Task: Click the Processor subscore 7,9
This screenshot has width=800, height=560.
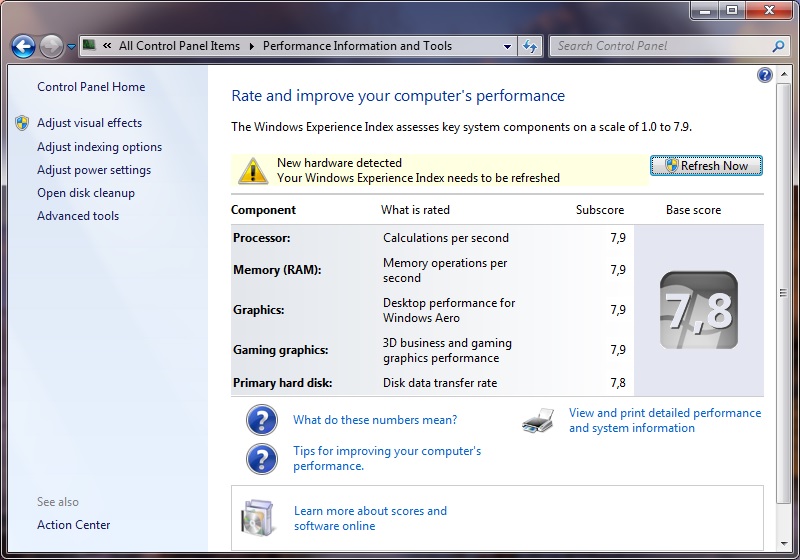Action: (618, 238)
